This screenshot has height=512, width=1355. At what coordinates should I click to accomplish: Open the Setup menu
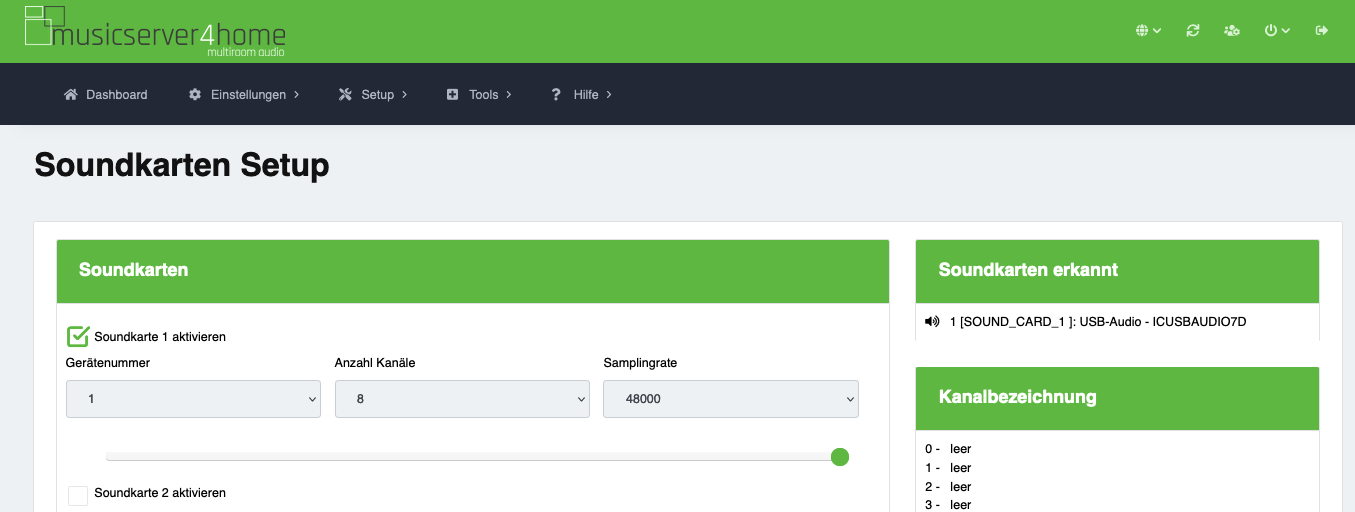pyautogui.click(x=373, y=94)
